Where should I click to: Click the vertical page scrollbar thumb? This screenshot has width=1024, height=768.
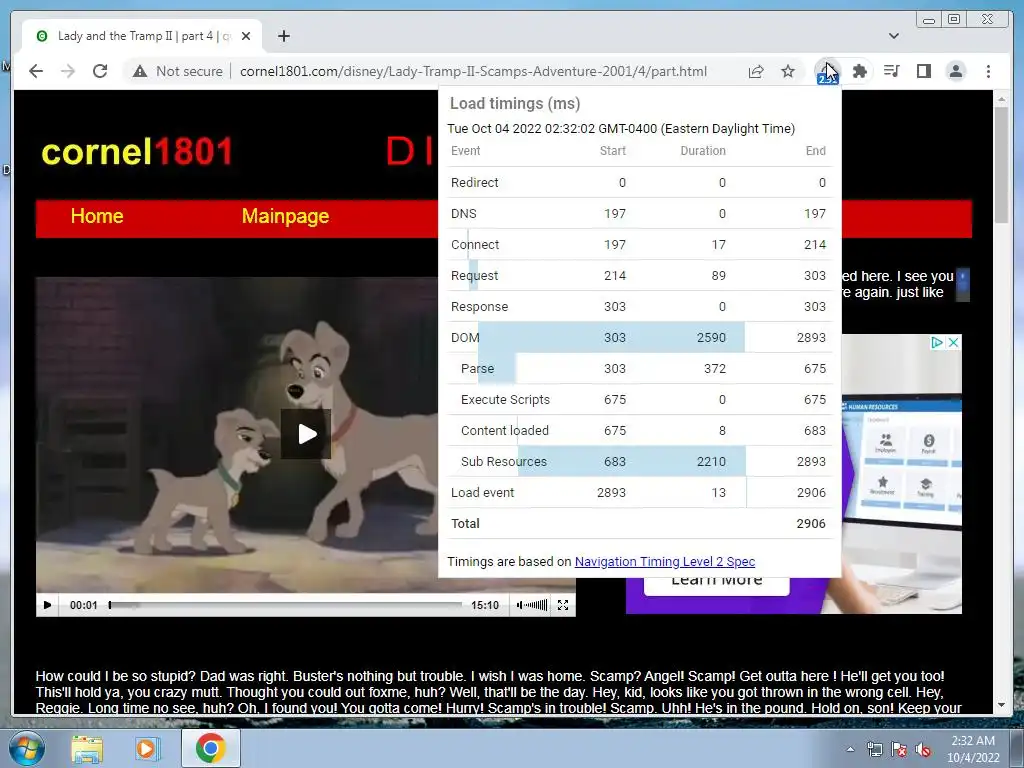click(1001, 165)
